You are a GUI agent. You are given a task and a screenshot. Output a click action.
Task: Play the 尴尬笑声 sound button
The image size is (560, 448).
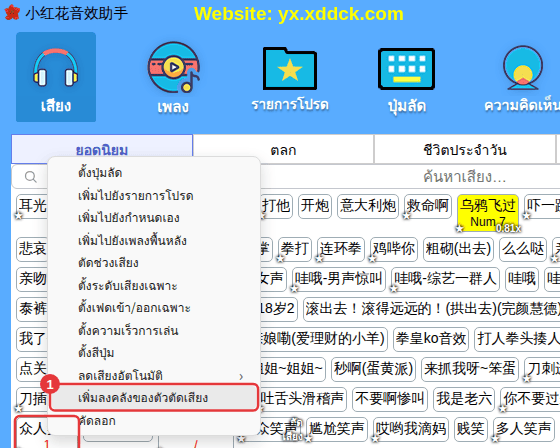[337, 429]
